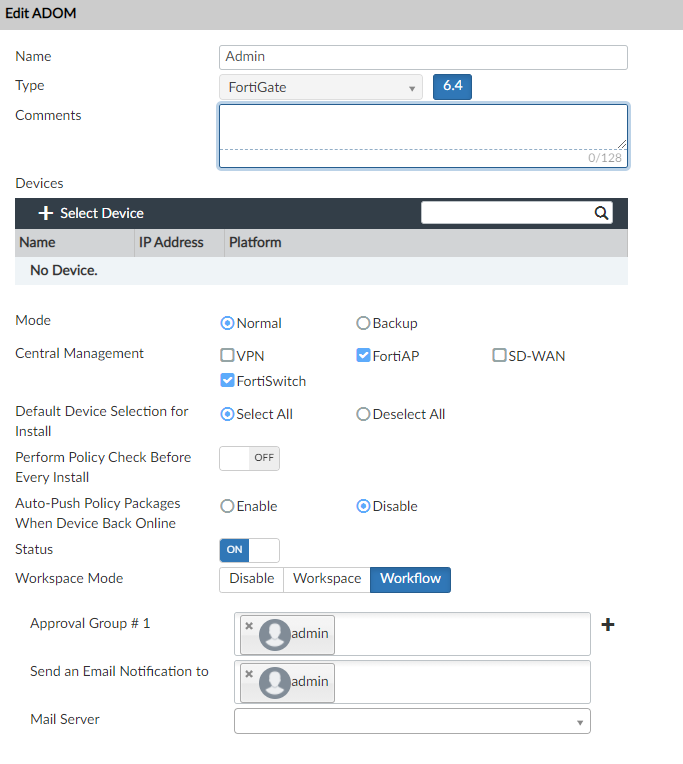683x764 pixels.
Task: Click admin avatar in Send Email Notification field
Action: (x=275, y=683)
